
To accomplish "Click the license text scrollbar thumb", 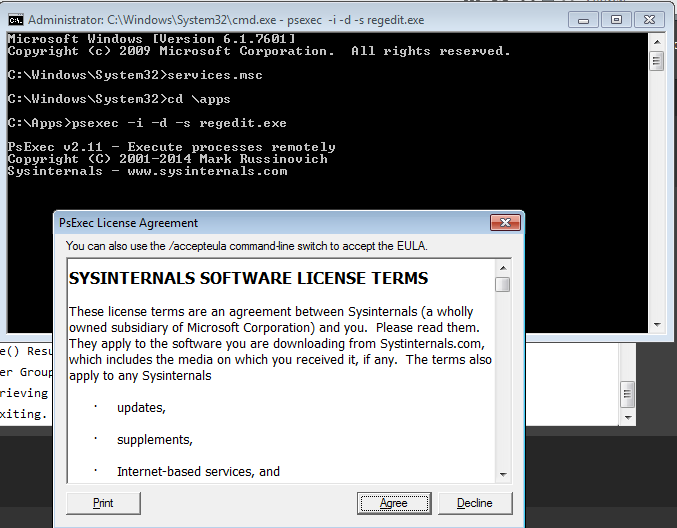I will click(503, 285).
